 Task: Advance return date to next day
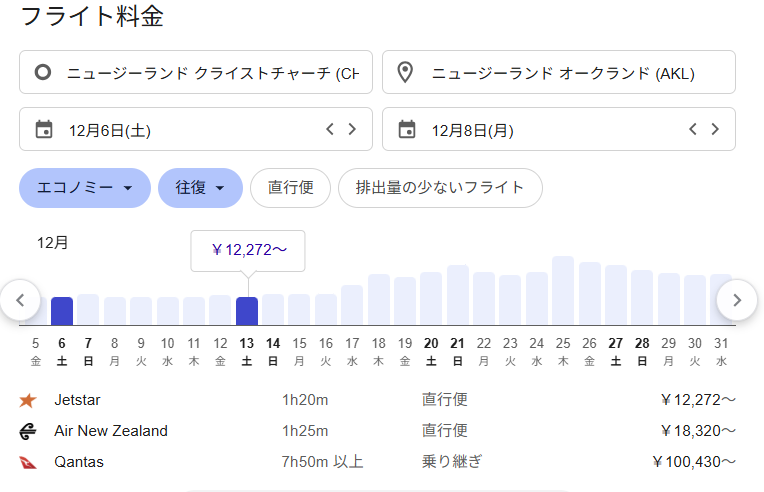click(715, 129)
